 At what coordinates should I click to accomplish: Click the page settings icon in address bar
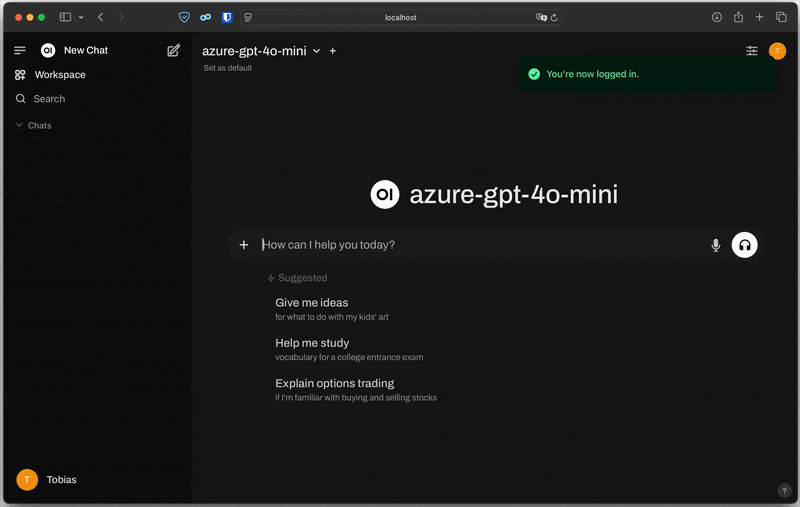(248, 17)
